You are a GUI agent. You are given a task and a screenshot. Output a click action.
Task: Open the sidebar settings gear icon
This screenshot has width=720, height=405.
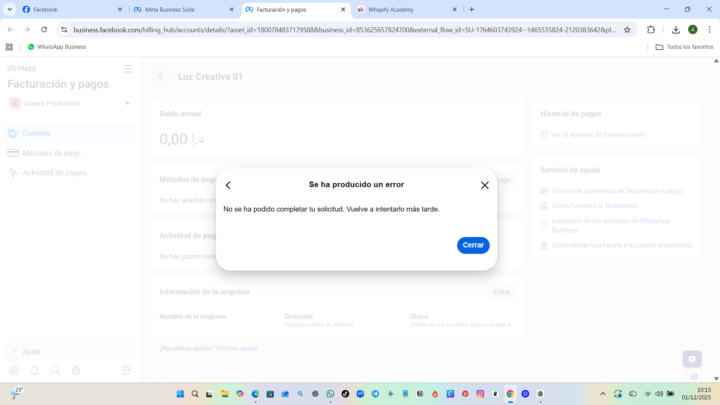click(x=14, y=370)
